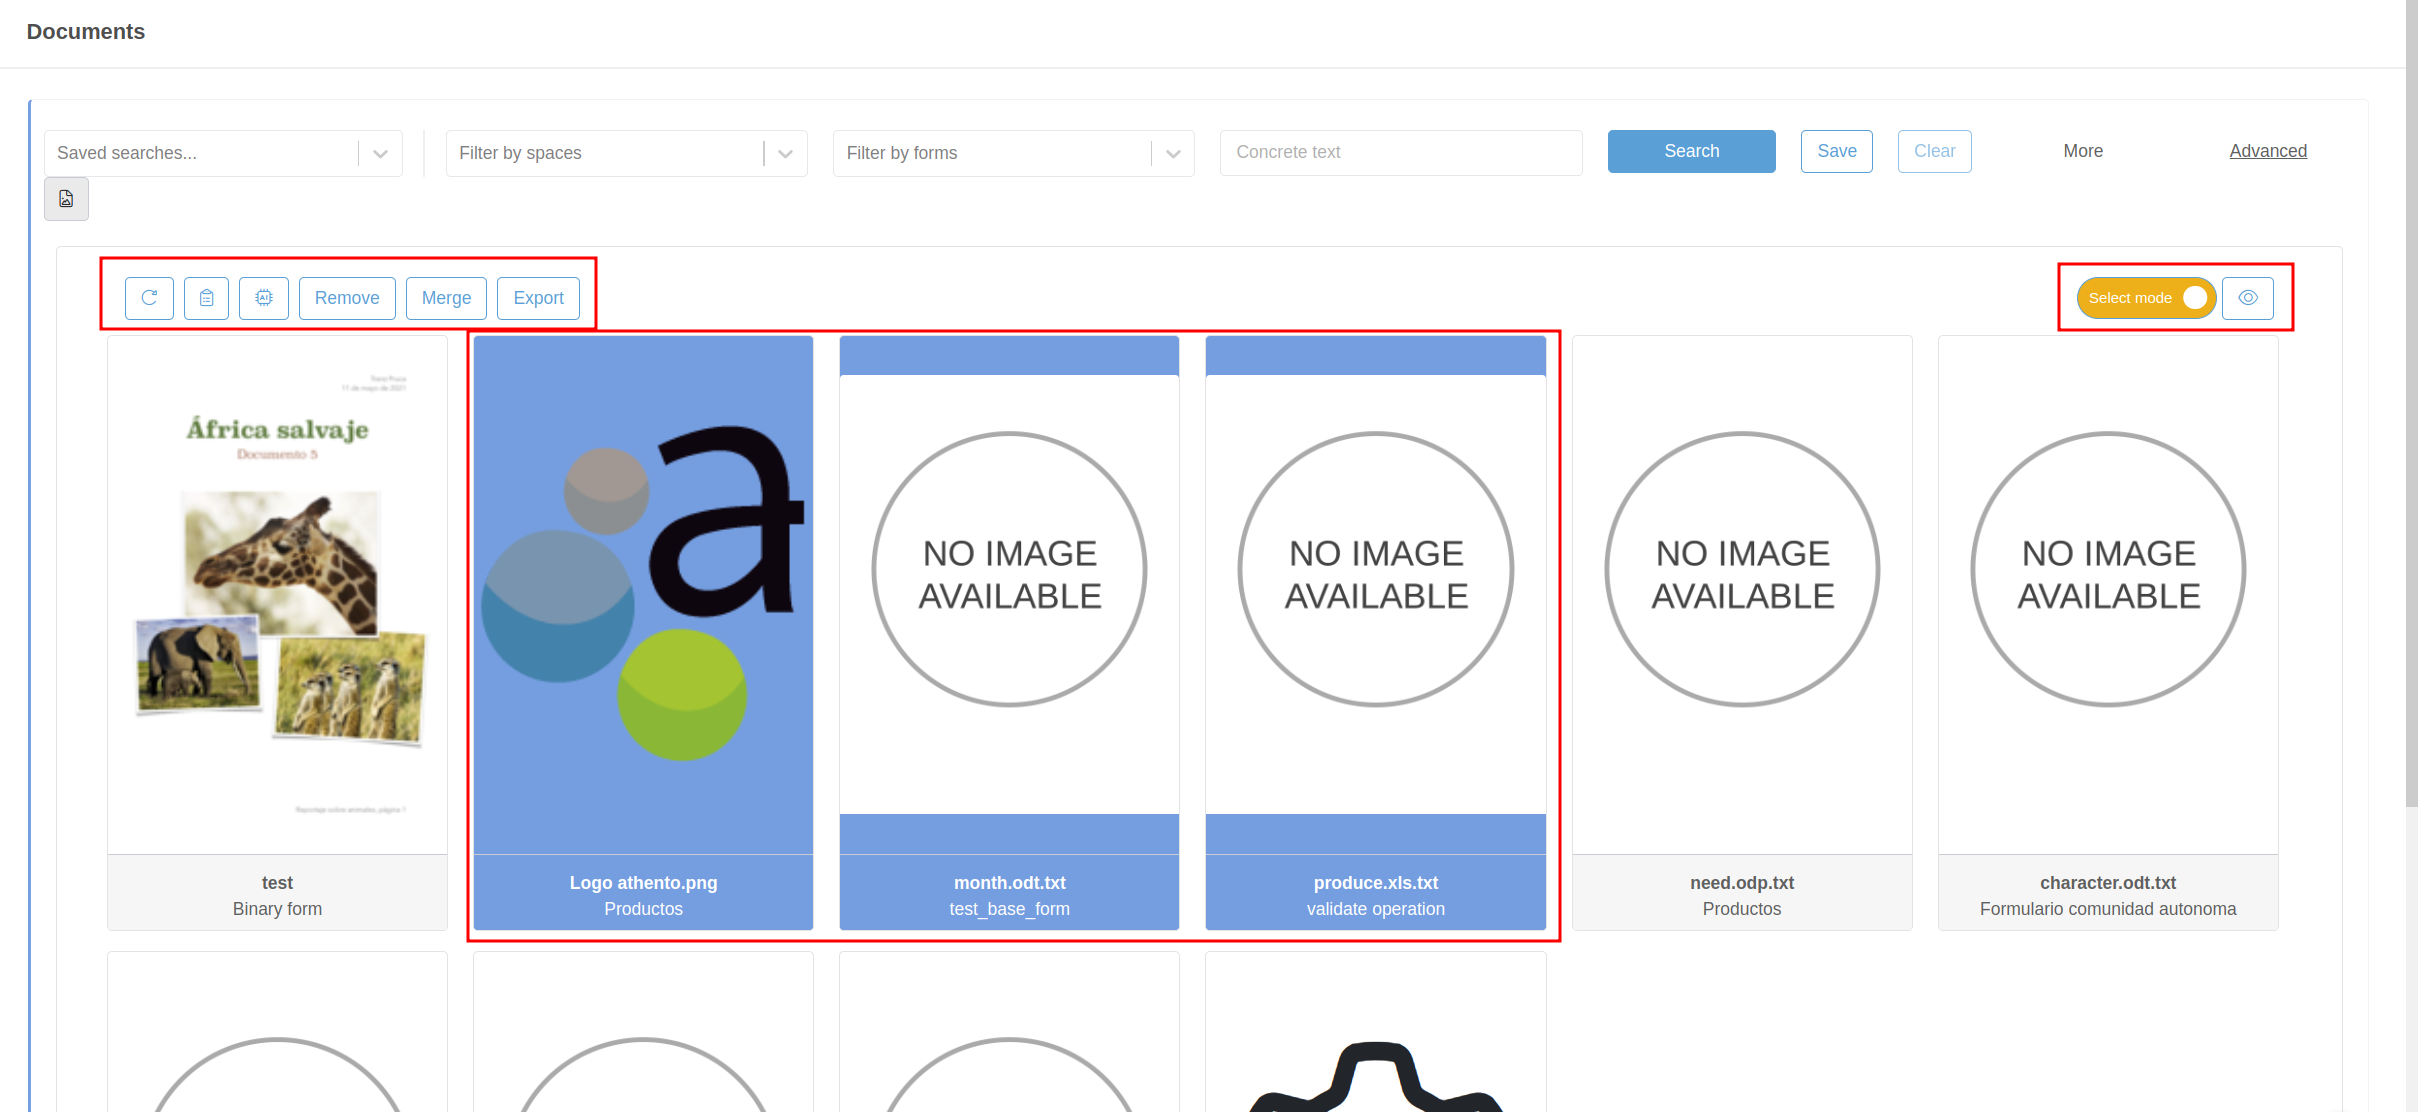This screenshot has width=2418, height=1112.
Task: Deselect the Logo athento.png document
Action: 643,632
